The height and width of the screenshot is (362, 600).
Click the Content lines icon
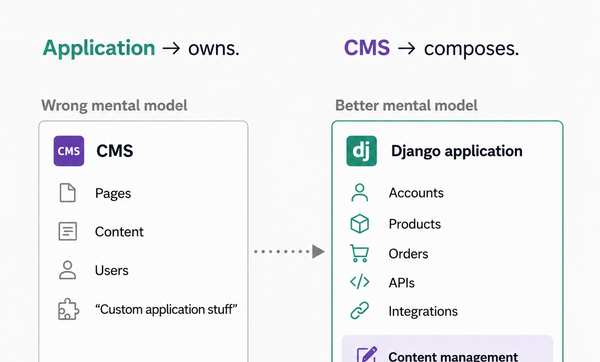[68, 231]
